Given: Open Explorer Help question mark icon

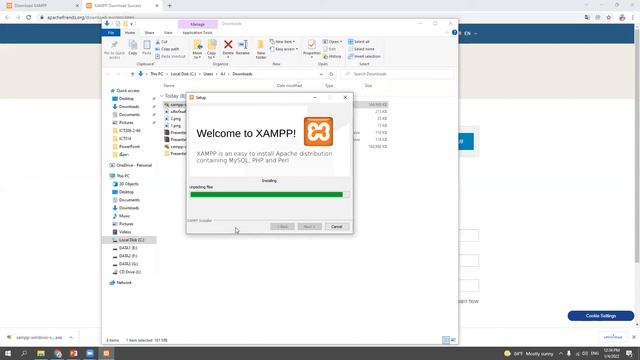Looking at the screenshot, I should [454, 33].
